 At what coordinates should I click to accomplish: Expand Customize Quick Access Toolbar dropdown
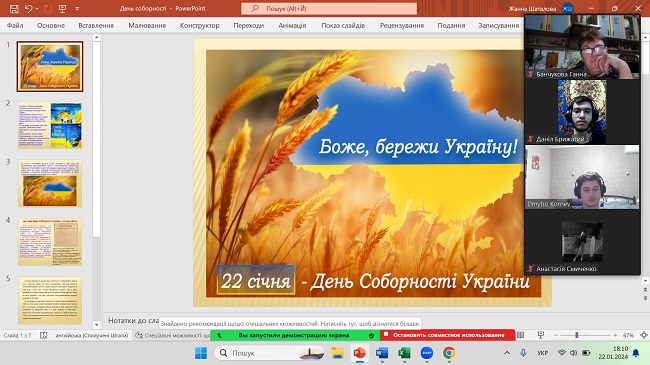[x=77, y=8]
